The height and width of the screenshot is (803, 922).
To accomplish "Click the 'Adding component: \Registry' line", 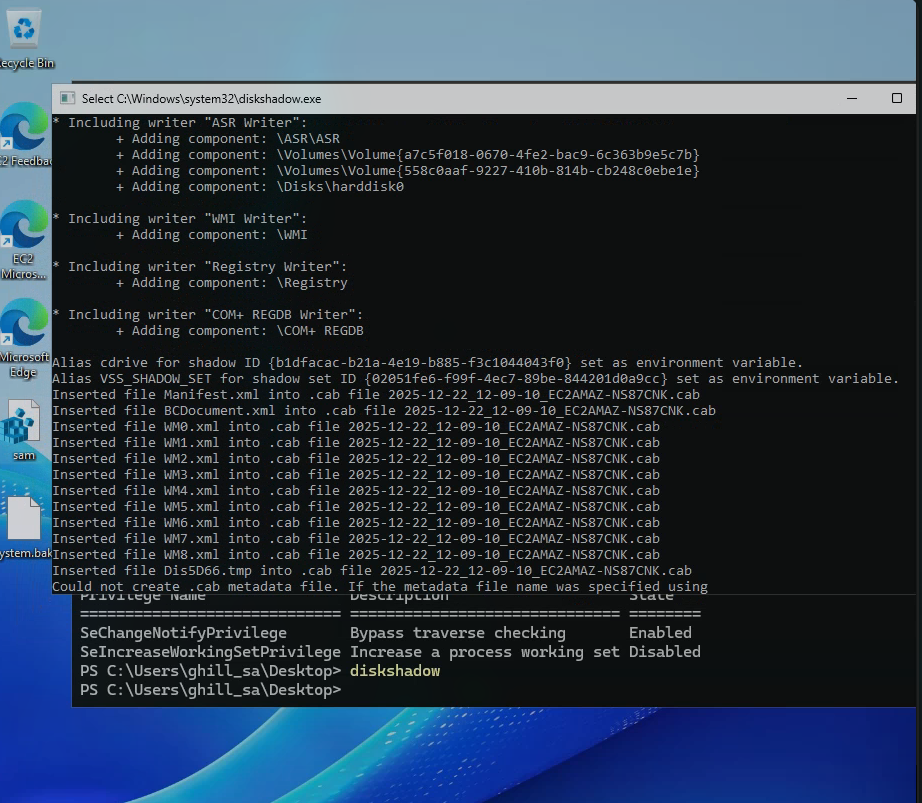I will pyautogui.click(x=232, y=283).
